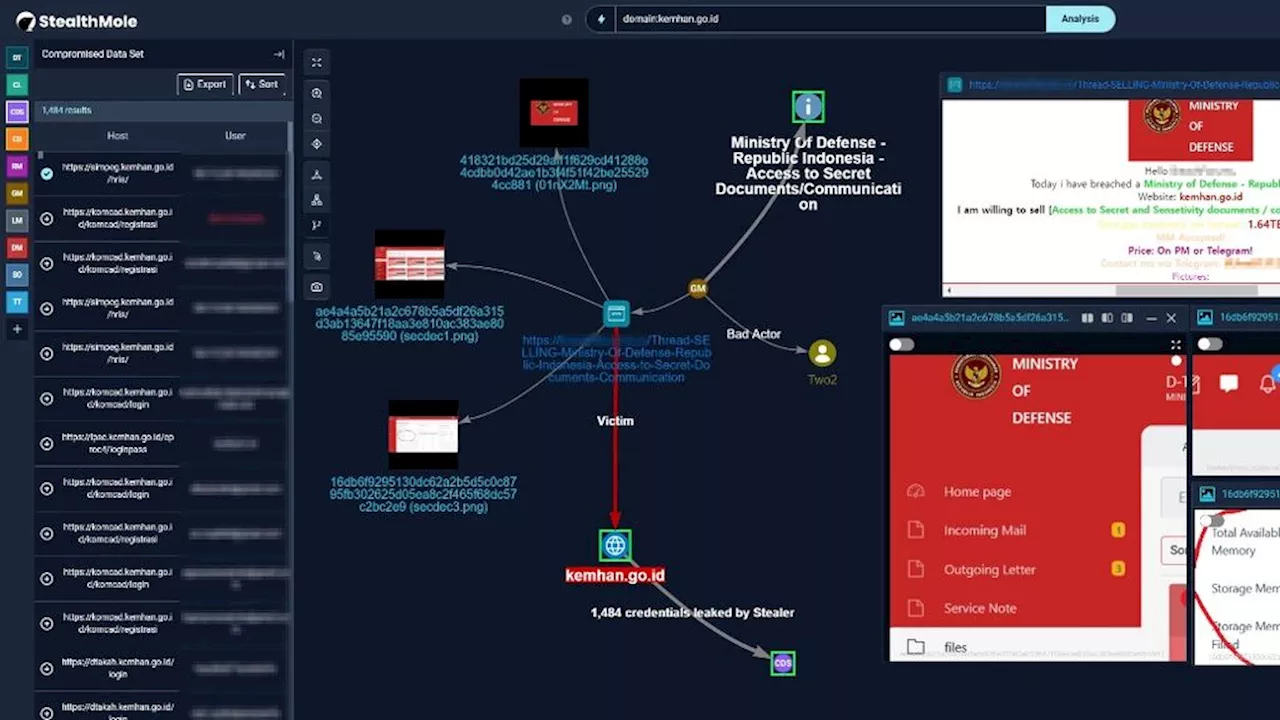Open the CB sidebar module
This screenshot has height=720, width=1280.
16,139
